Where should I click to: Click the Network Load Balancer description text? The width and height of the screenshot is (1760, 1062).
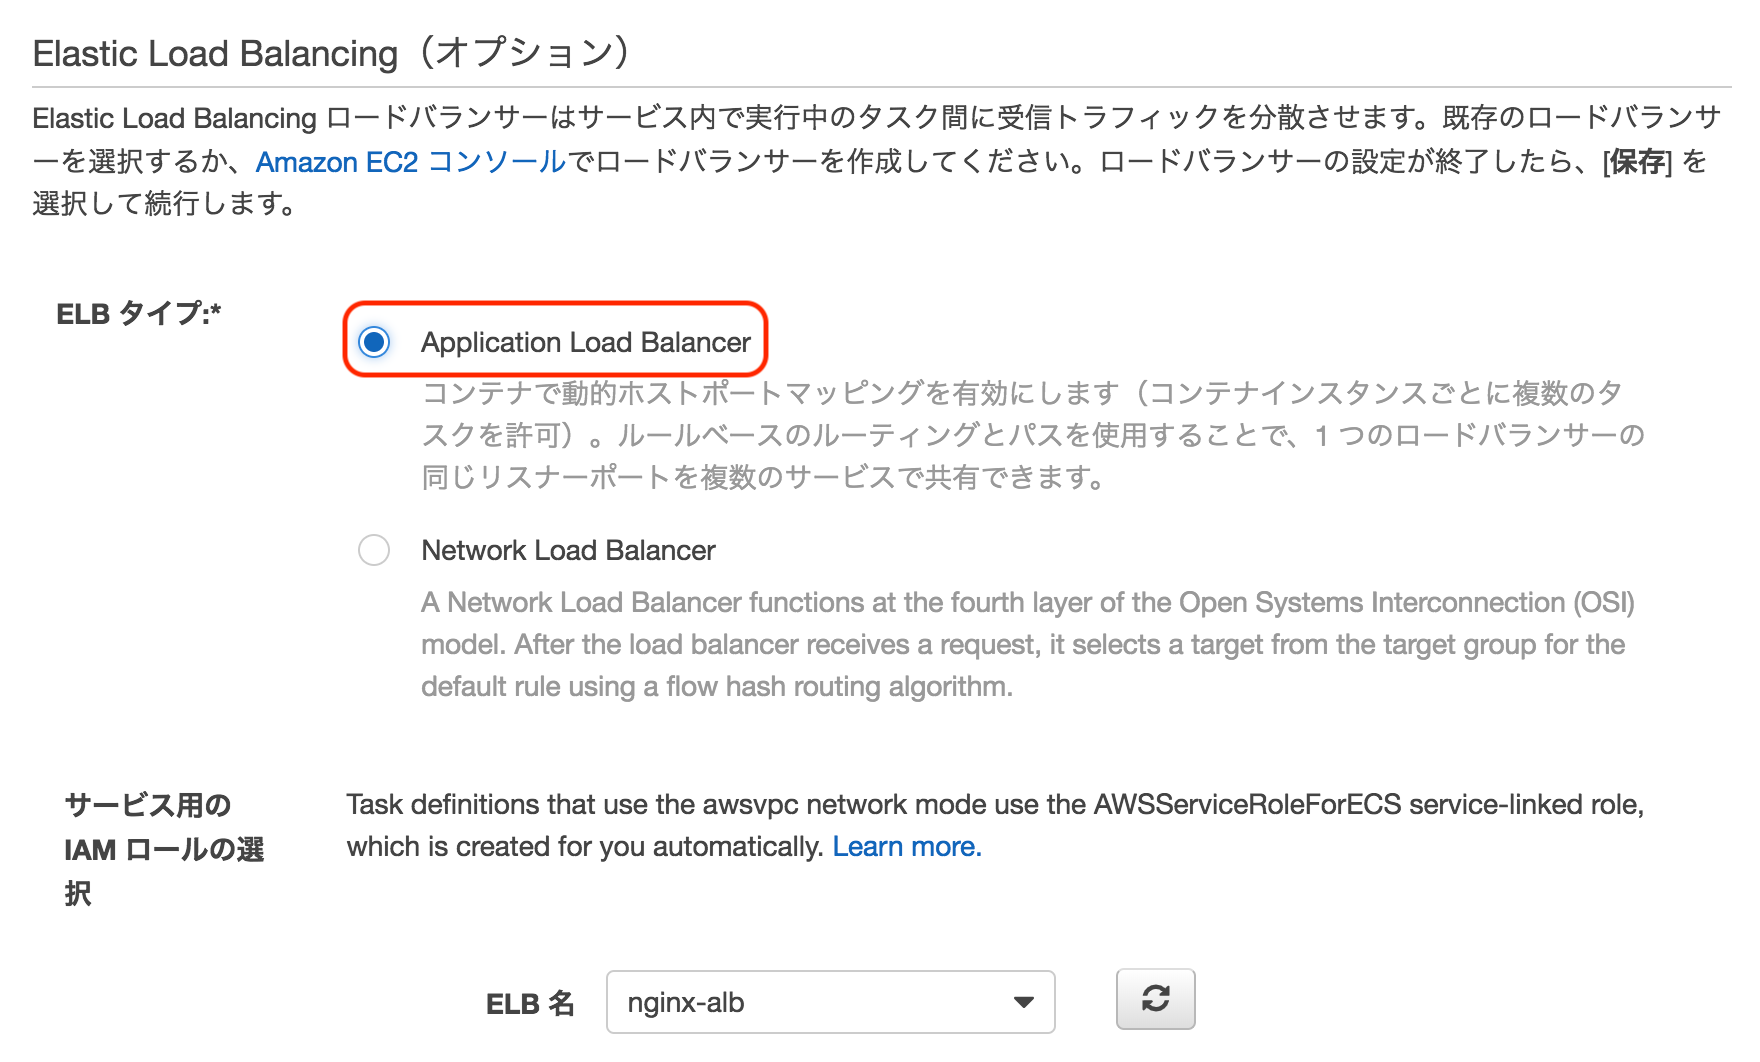1028,644
